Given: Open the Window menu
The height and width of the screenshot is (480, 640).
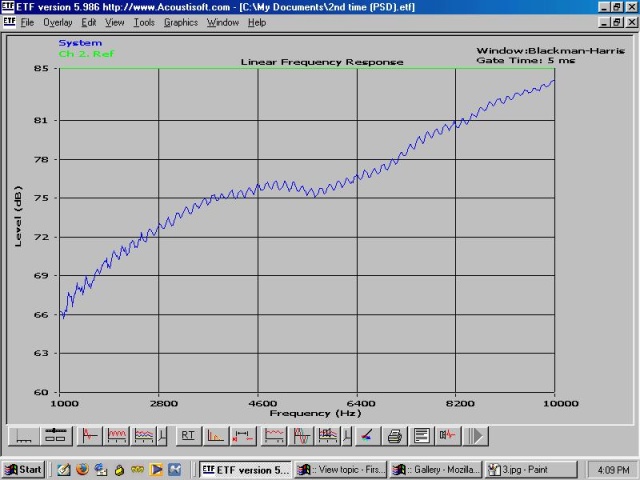Looking at the screenshot, I should tap(222, 22).
